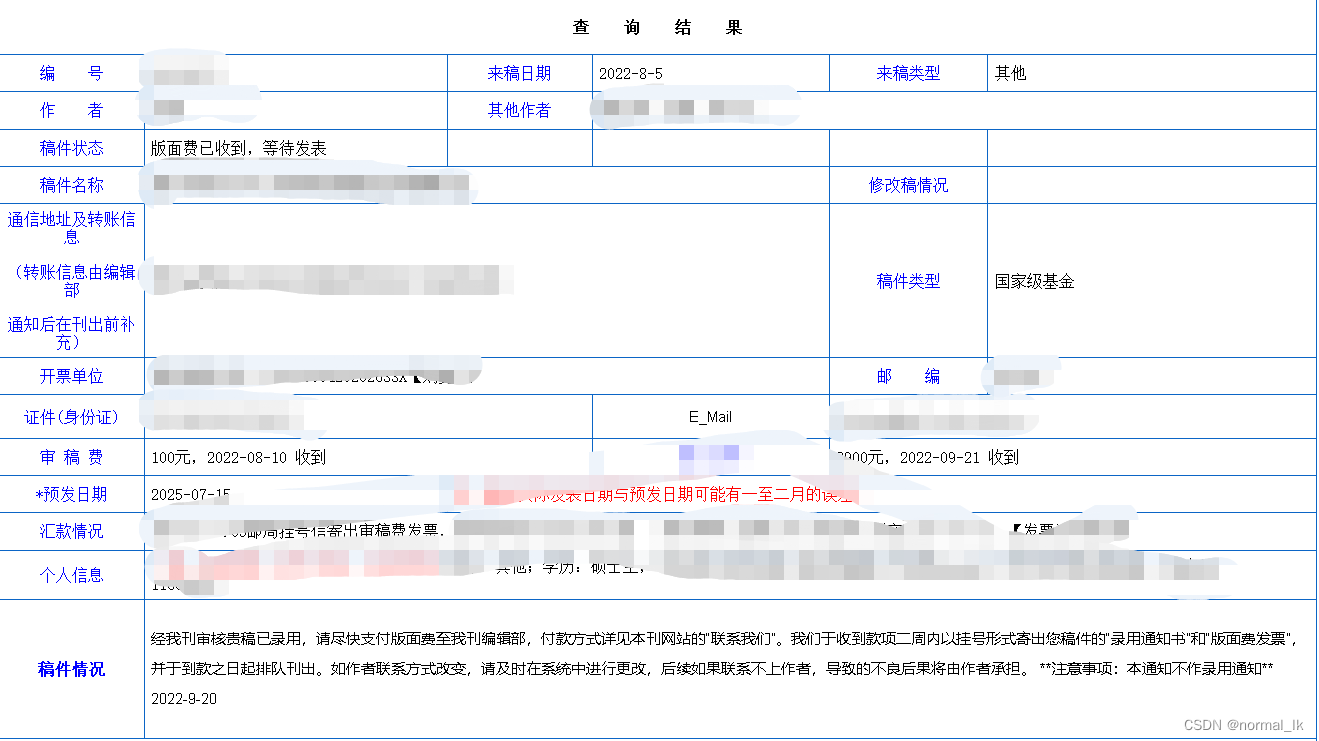1319x741 pixels.
Task: Select the pre-publish date 2025-07-15
Action: click(191, 494)
